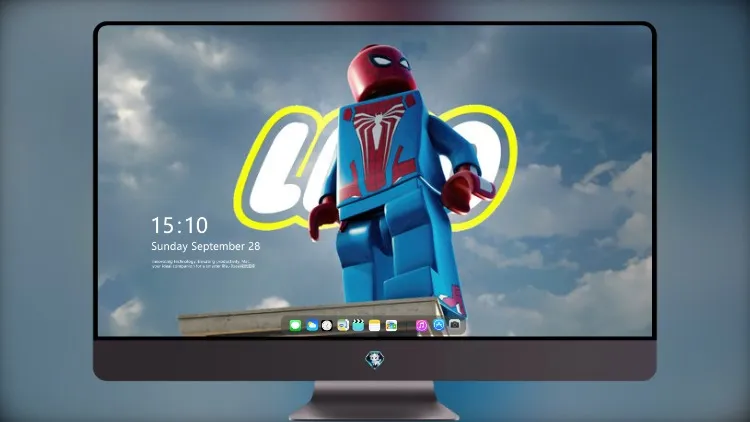The height and width of the screenshot is (422, 750).
Task: Open the photo gallery app in the dock
Action: click(x=391, y=325)
